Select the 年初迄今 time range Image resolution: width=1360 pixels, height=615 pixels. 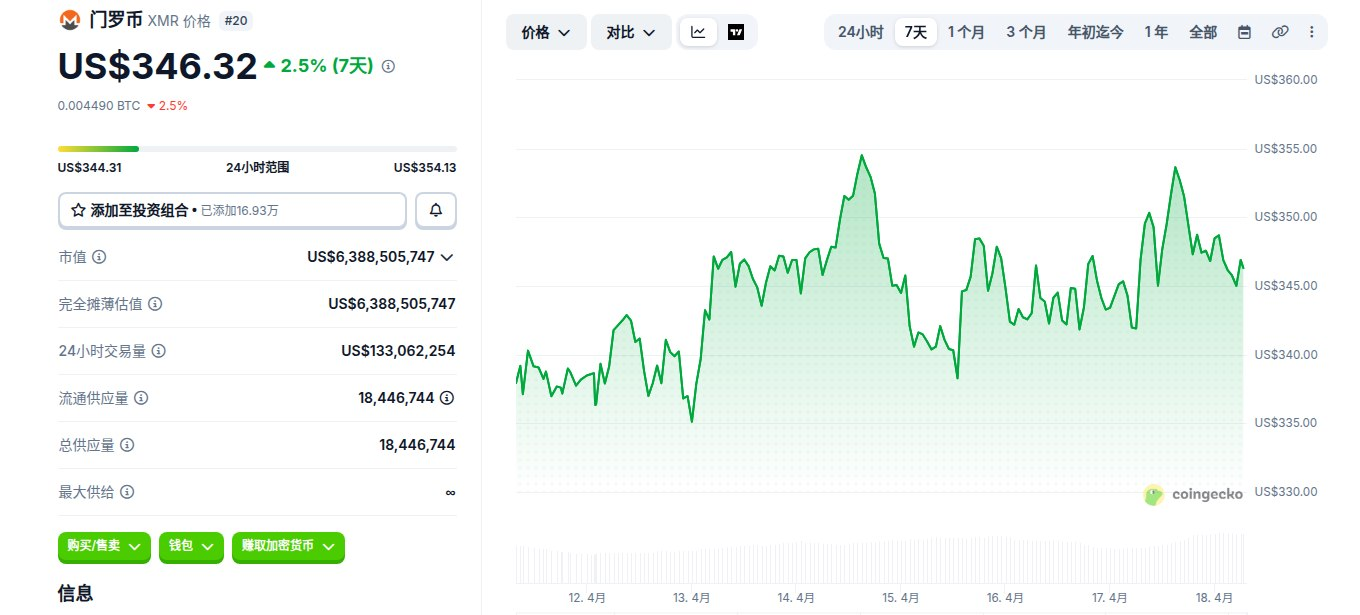1095,32
